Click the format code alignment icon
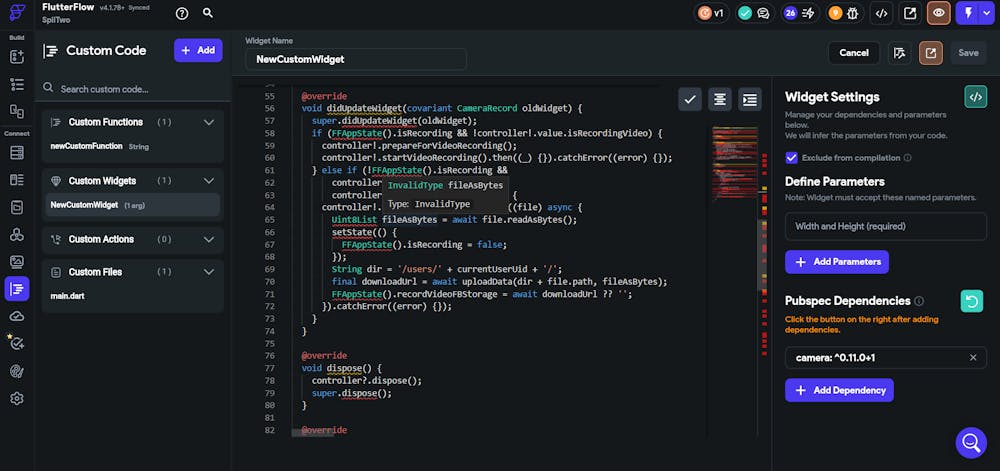 coord(719,99)
